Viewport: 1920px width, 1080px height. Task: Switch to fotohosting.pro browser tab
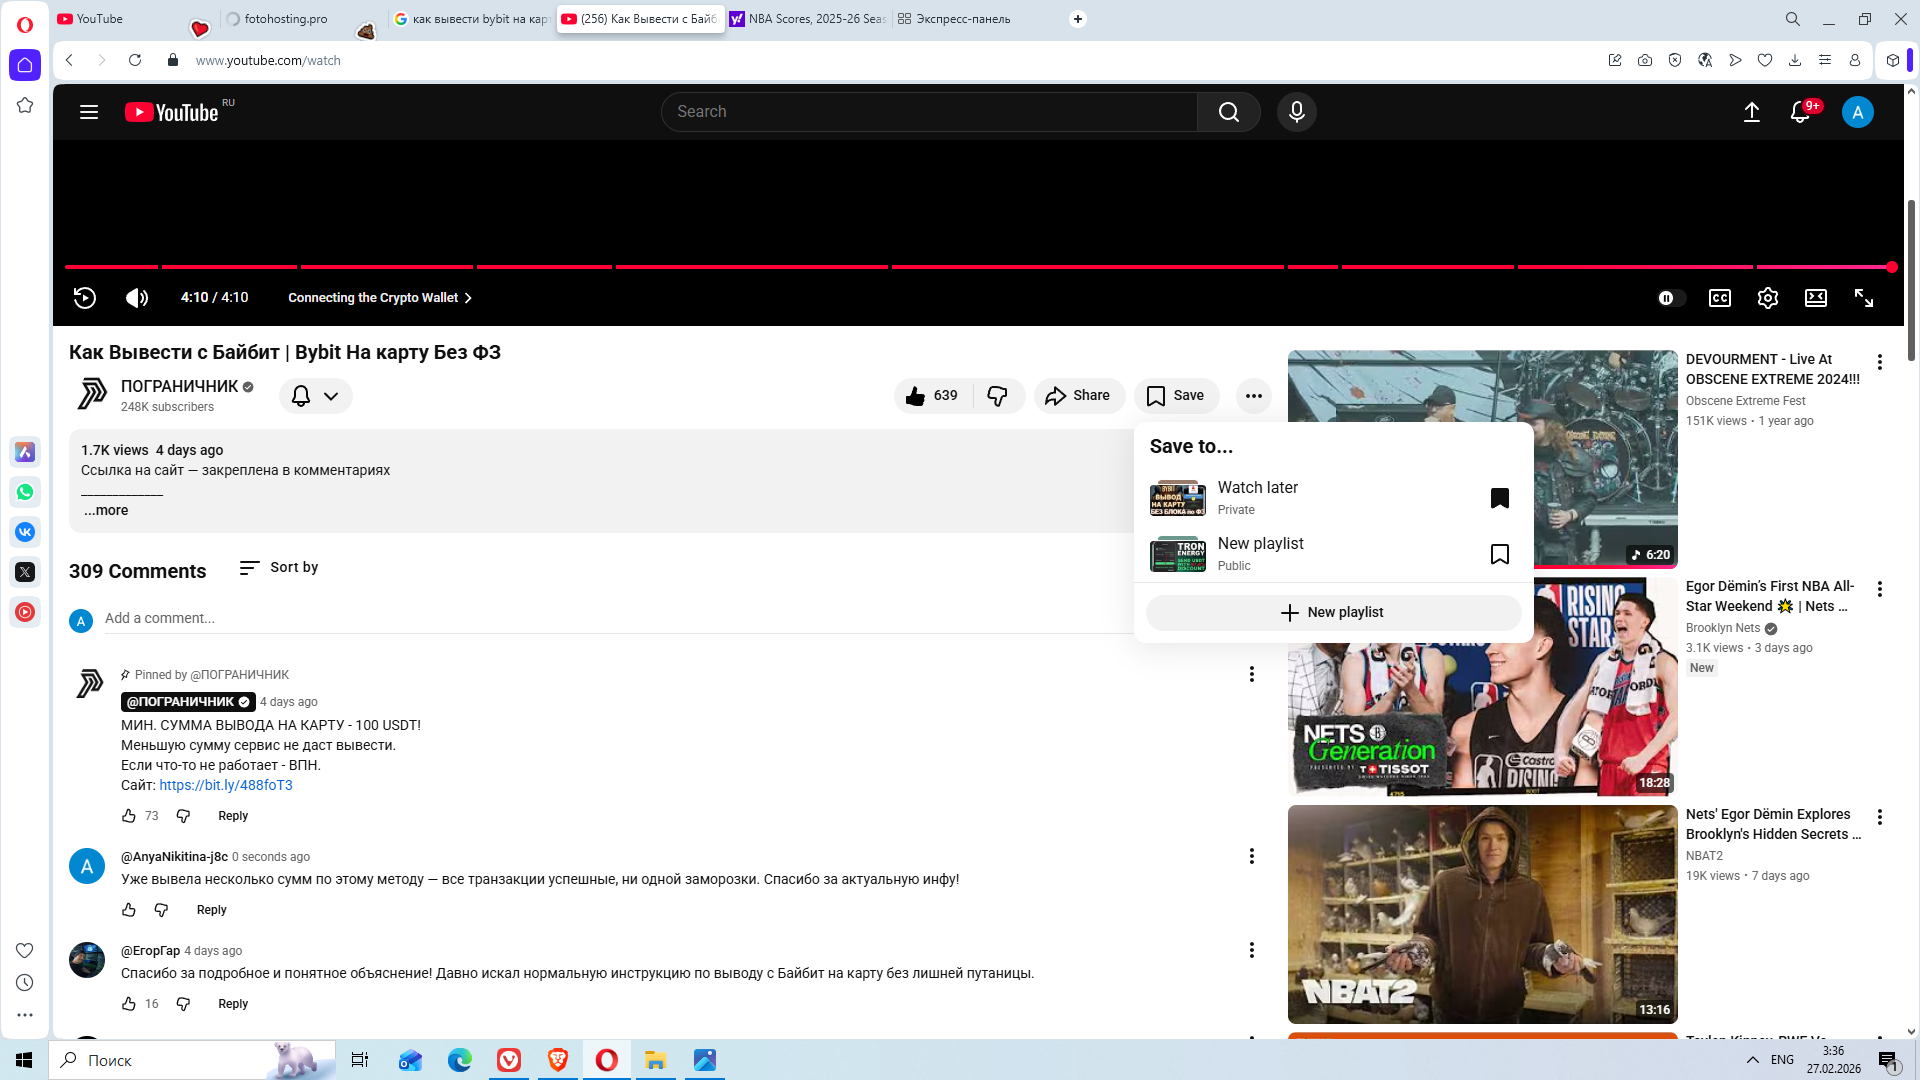click(x=285, y=19)
